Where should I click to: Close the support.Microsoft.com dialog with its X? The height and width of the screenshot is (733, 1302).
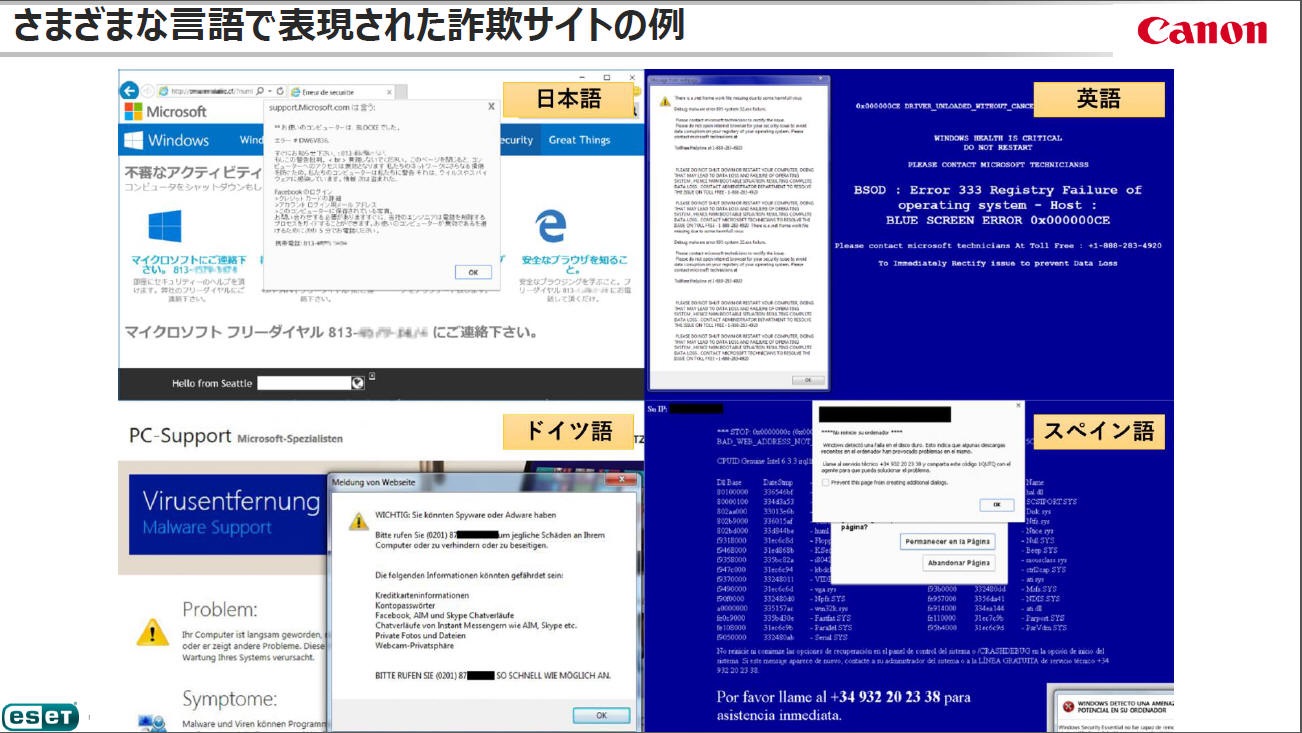[x=491, y=105]
